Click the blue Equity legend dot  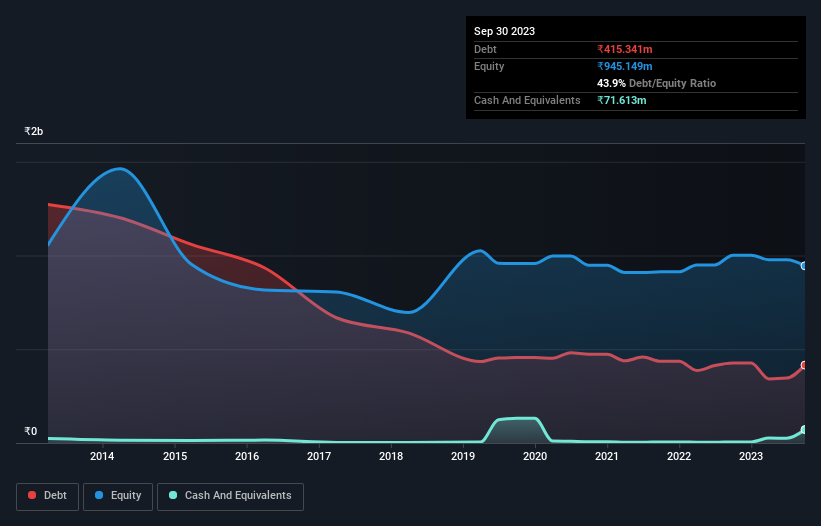(101, 496)
